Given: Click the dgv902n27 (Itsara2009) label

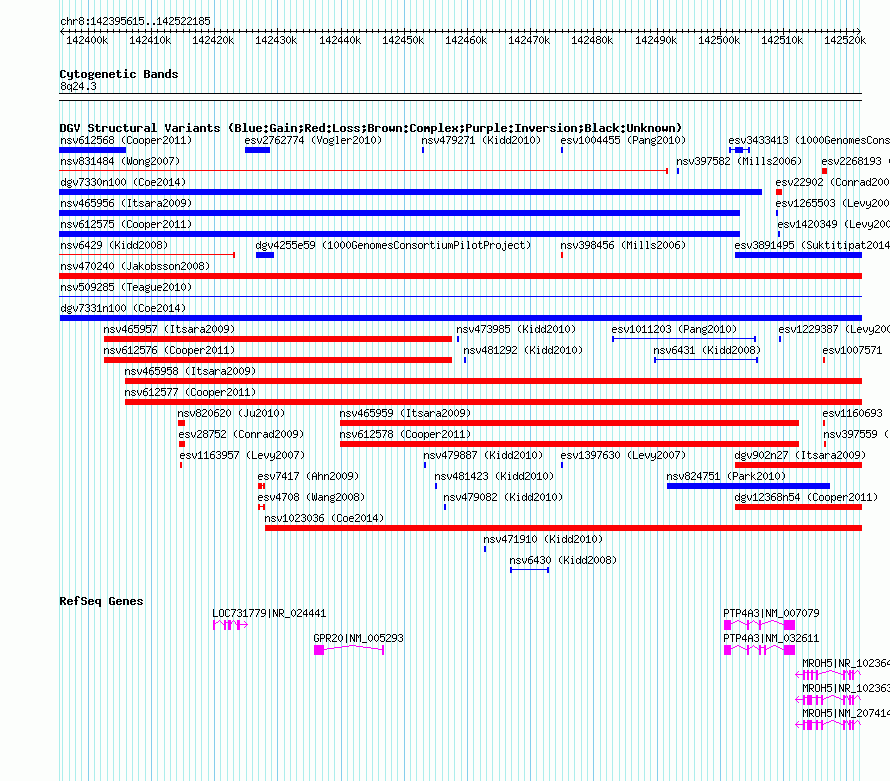Looking at the screenshot, I should [800, 455].
